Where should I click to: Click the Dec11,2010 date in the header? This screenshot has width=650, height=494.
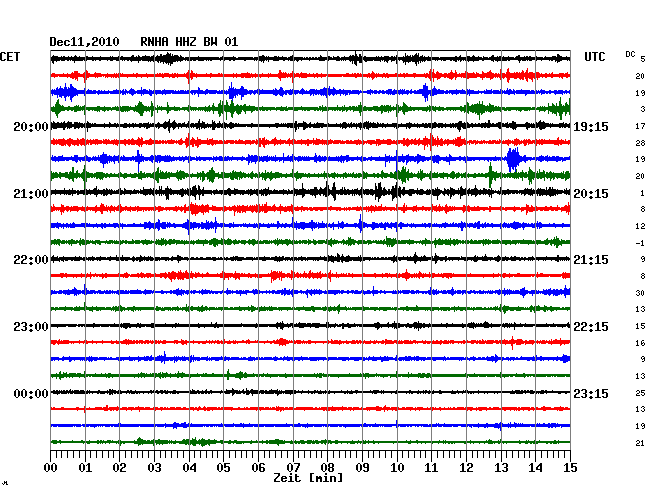click(x=84, y=42)
